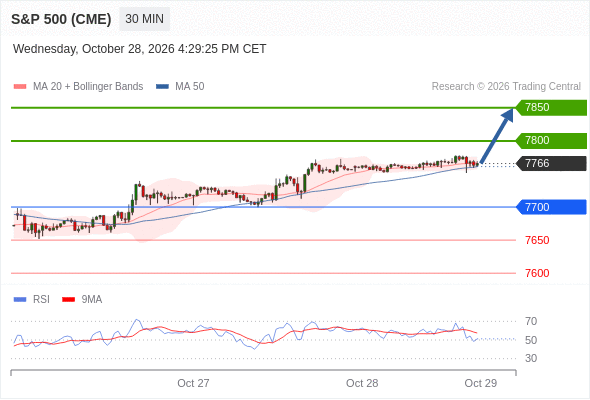Click the MA 20 + Bollinger Bands legend label
This screenshot has width=590, height=400.
click(88, 86)
